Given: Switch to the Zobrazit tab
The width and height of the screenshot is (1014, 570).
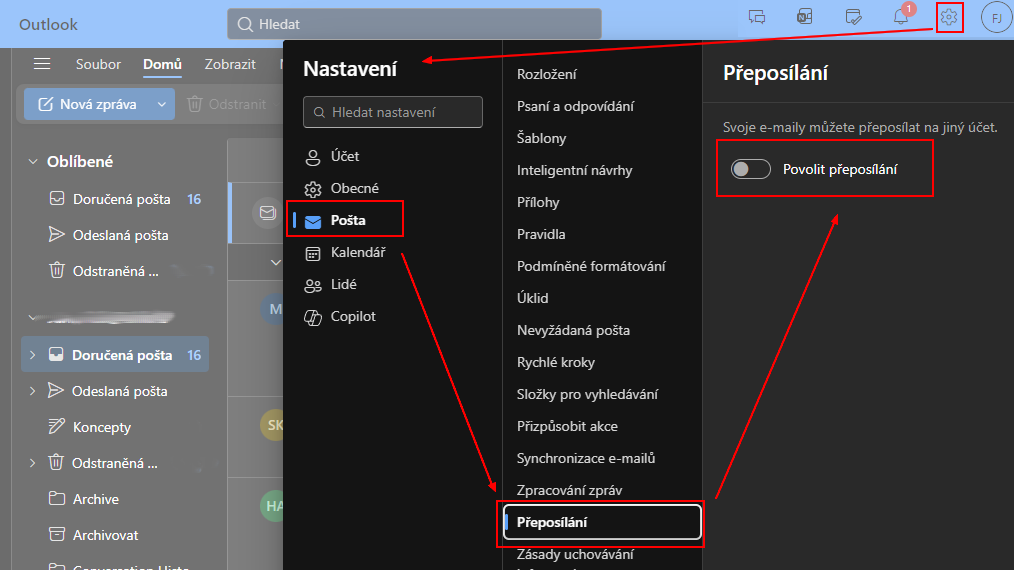Looking at the screenshot, I should point(229,64).
